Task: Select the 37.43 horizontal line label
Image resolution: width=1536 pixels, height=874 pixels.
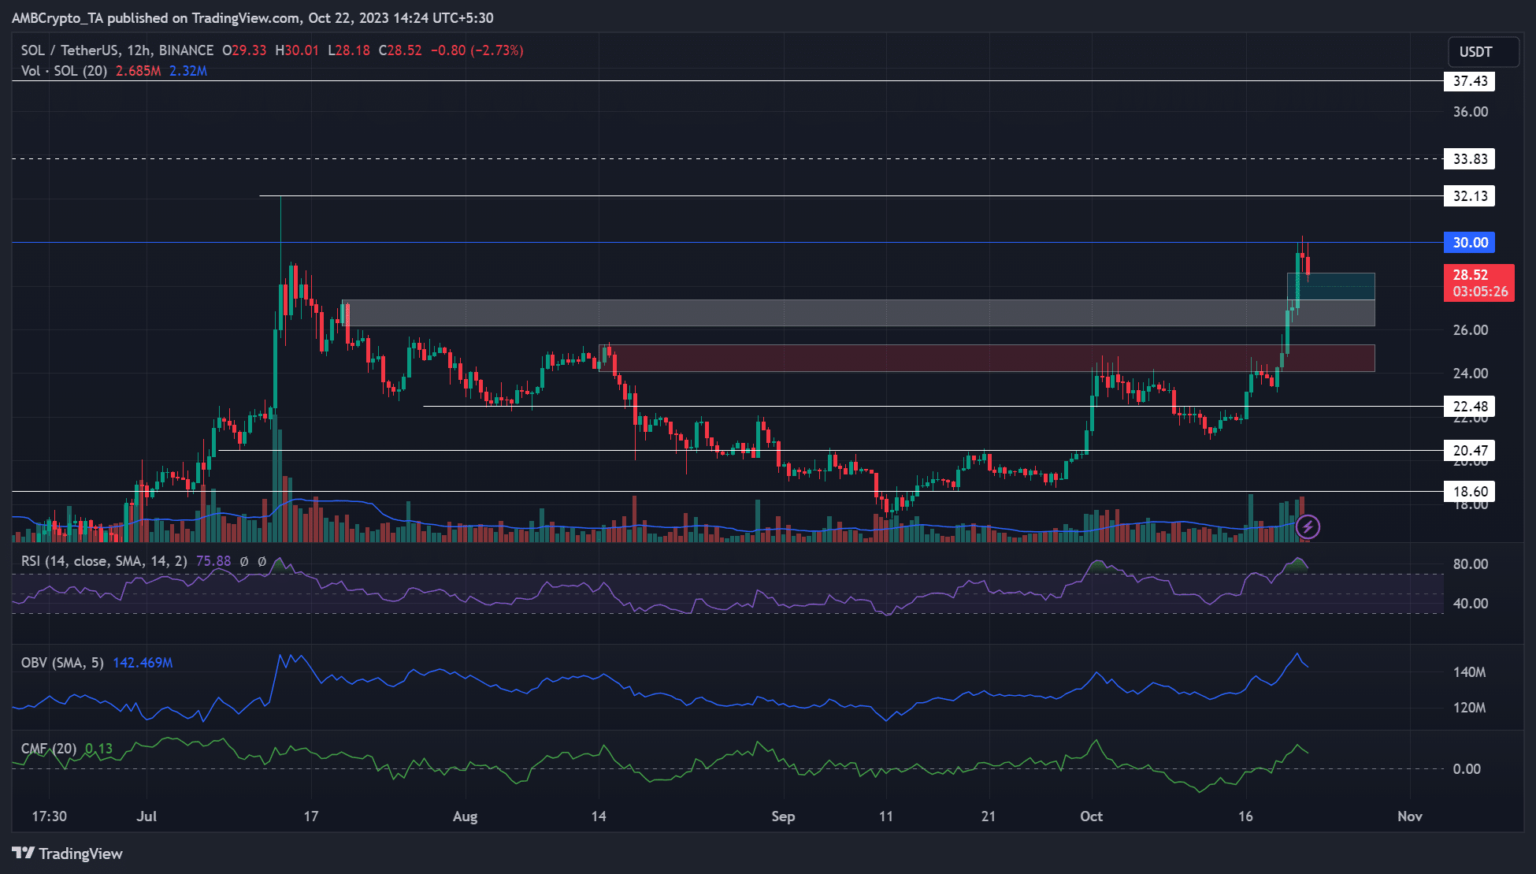Action: coord(1469,81)
